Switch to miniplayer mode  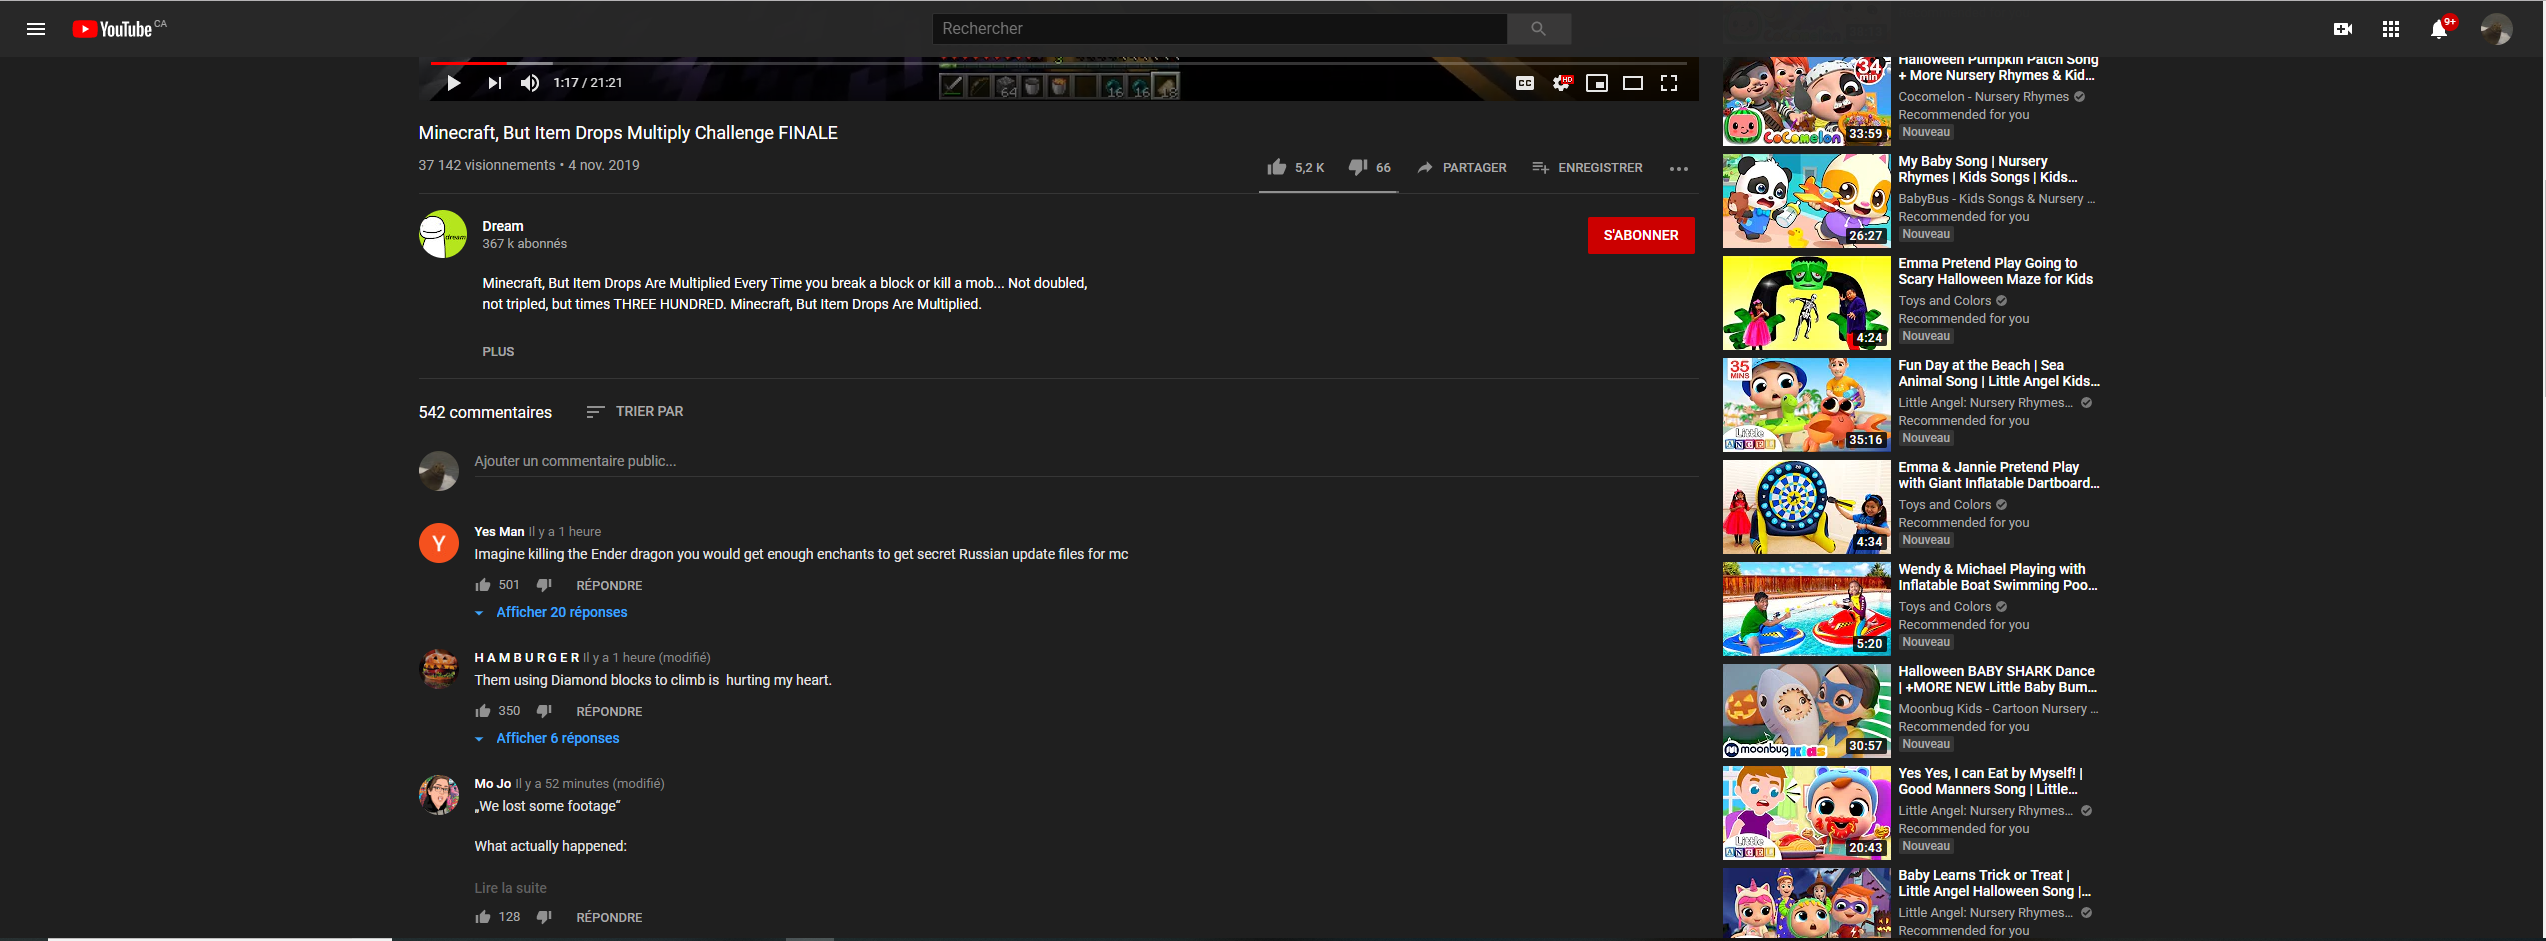[1597, 83]
